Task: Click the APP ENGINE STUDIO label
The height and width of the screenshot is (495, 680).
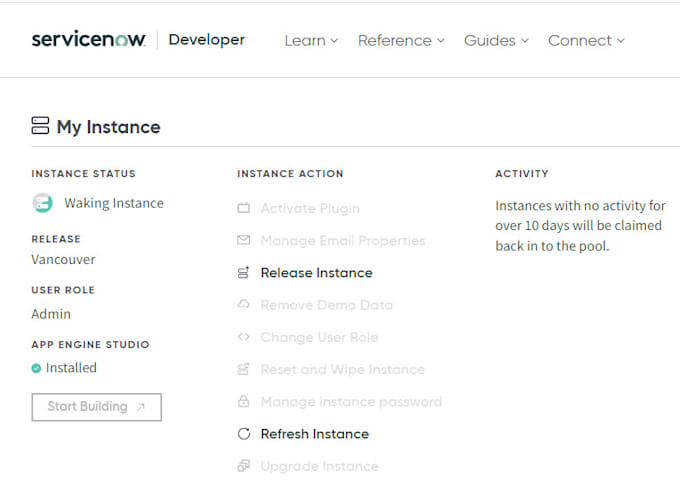Action: (90, 344)
